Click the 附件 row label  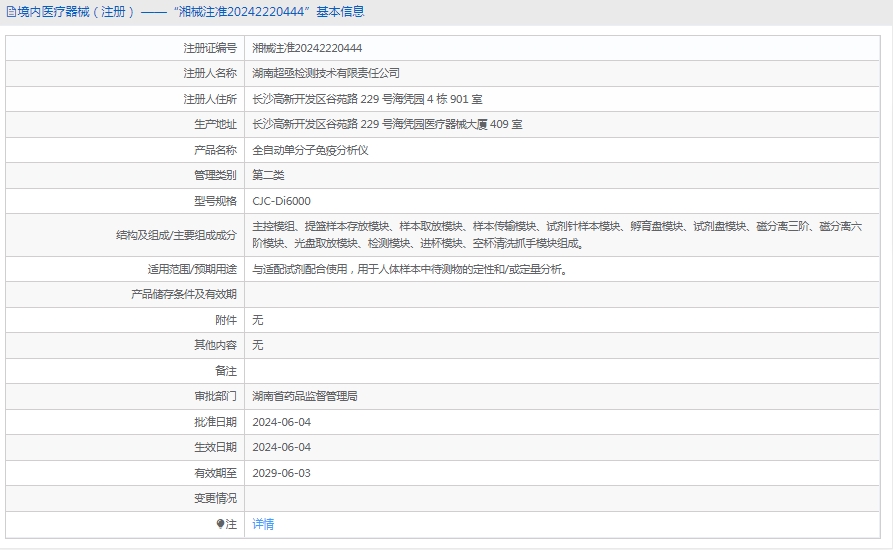226,320
